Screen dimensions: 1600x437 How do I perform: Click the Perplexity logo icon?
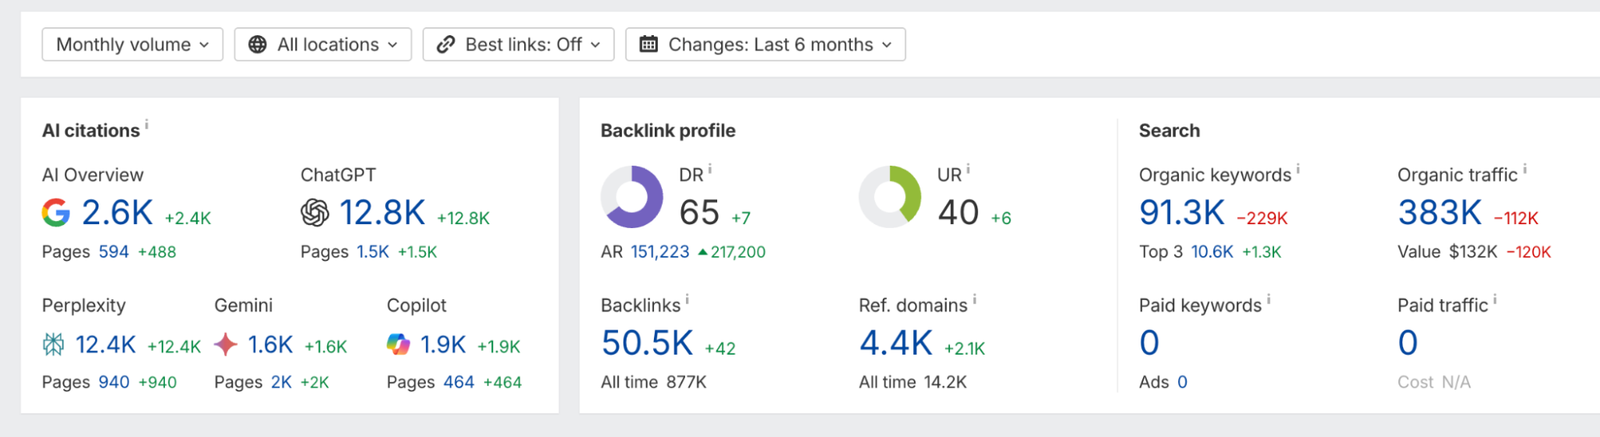53,345
